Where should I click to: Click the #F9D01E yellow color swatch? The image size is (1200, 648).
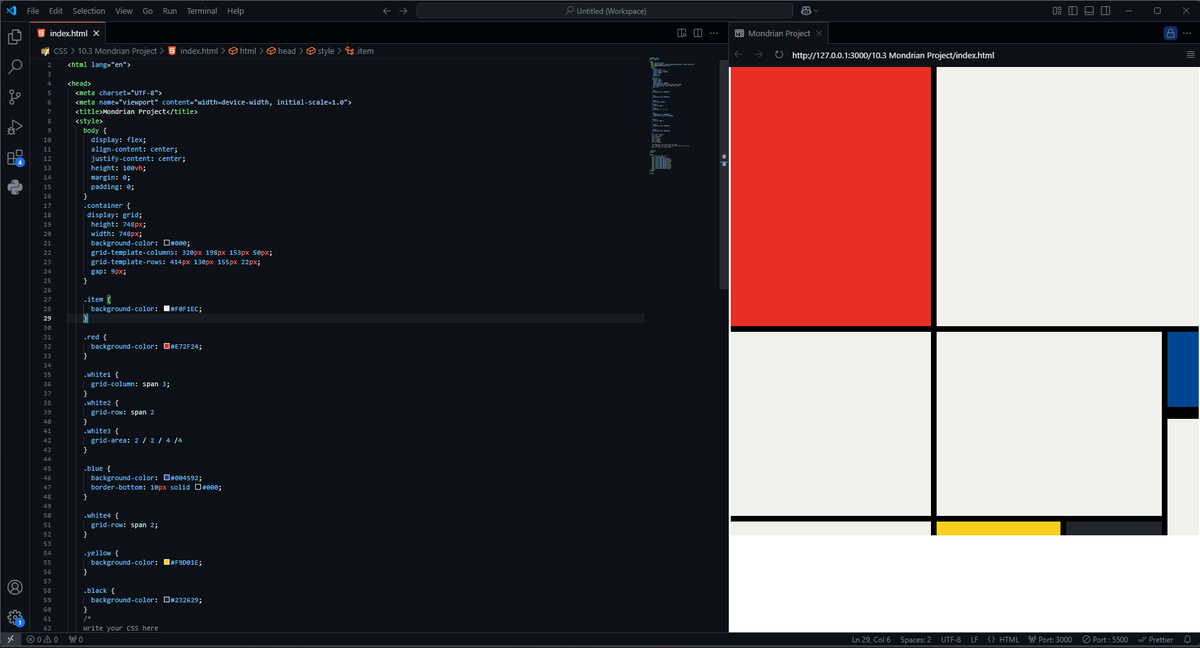[167, 562]
